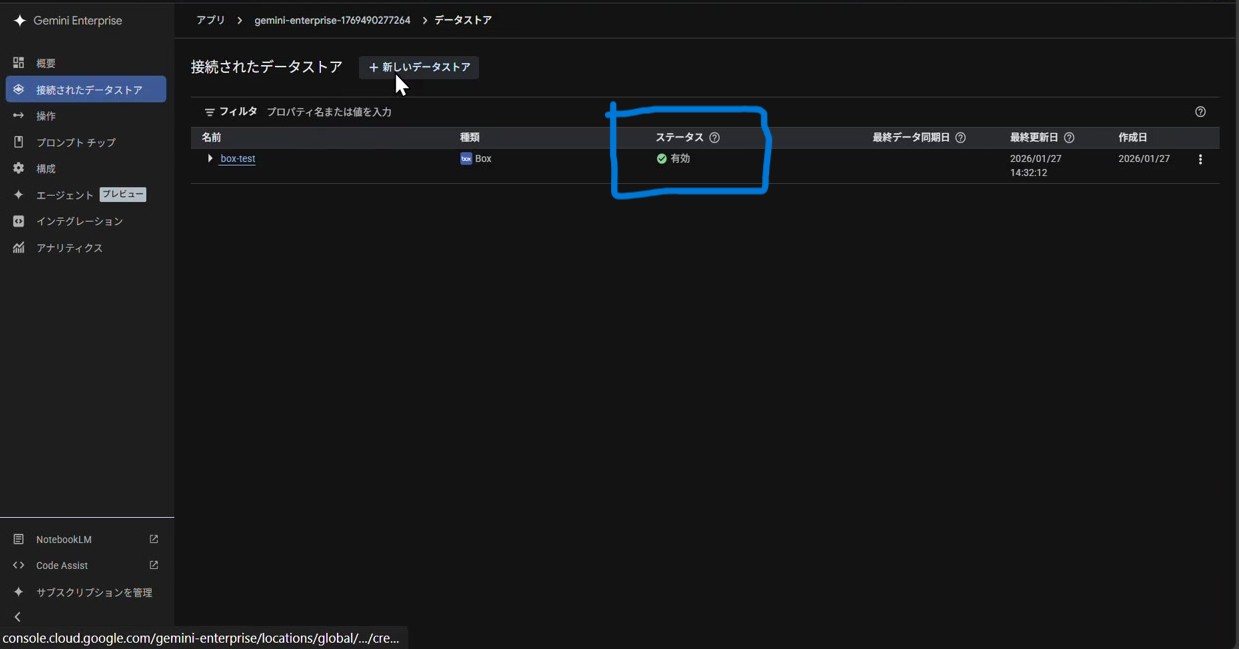The height and width of the screenshot is (649, 1239).
Task: Open the 操作 sidebar item
Action: 46,116
